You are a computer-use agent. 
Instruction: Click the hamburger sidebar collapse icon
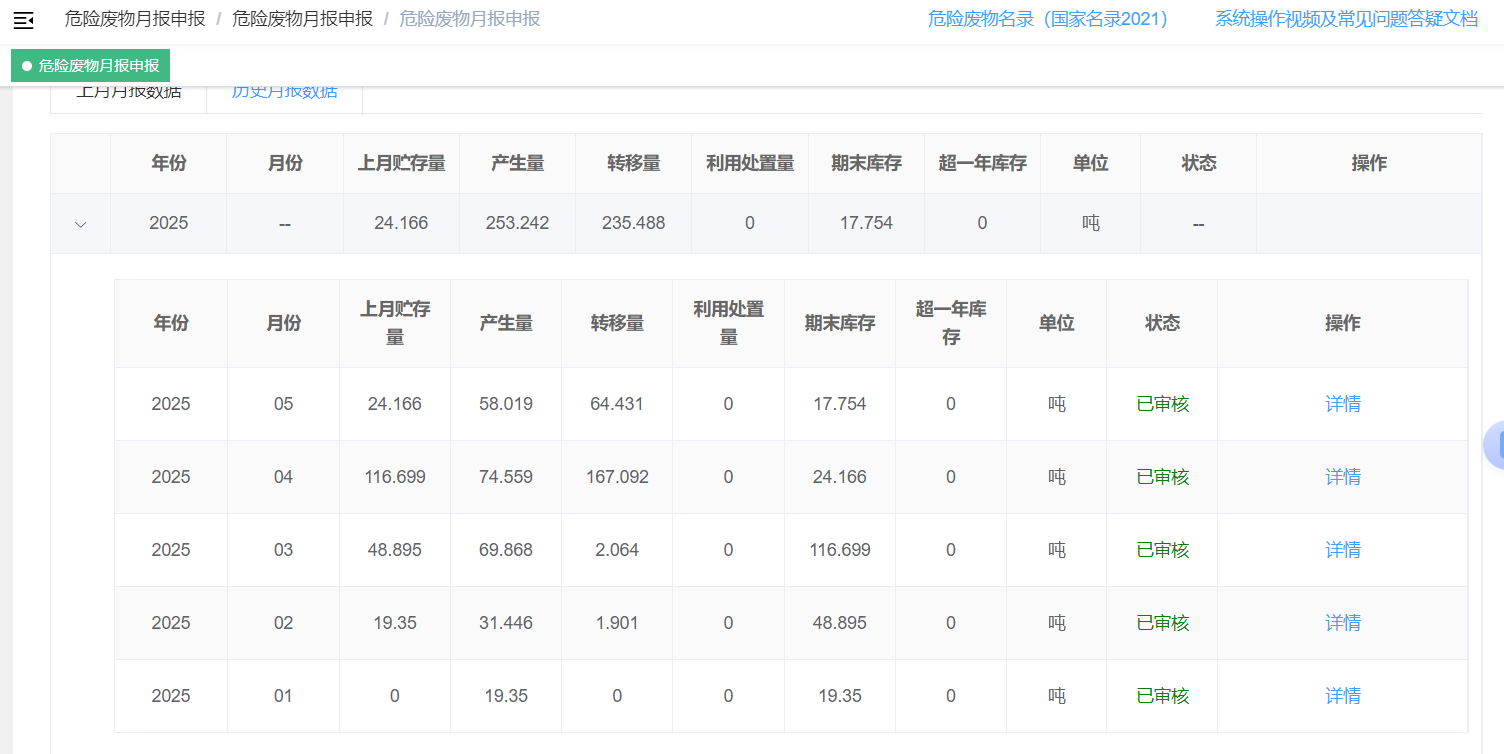[x=23, y=20]
